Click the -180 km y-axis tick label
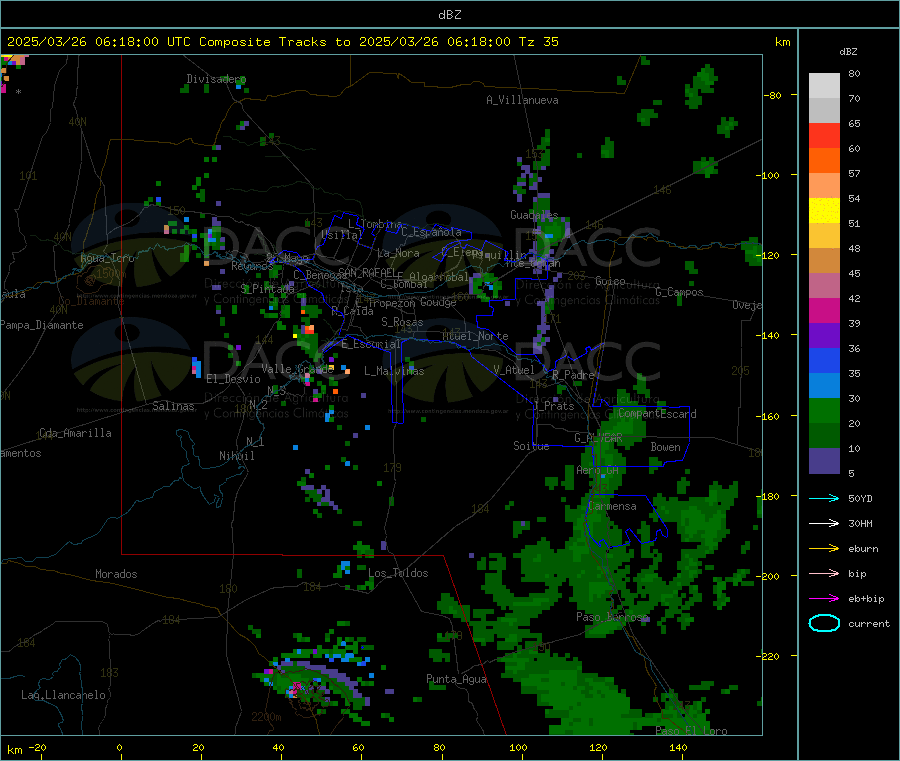The image size is (900, 761). click(x=771, y=496)
